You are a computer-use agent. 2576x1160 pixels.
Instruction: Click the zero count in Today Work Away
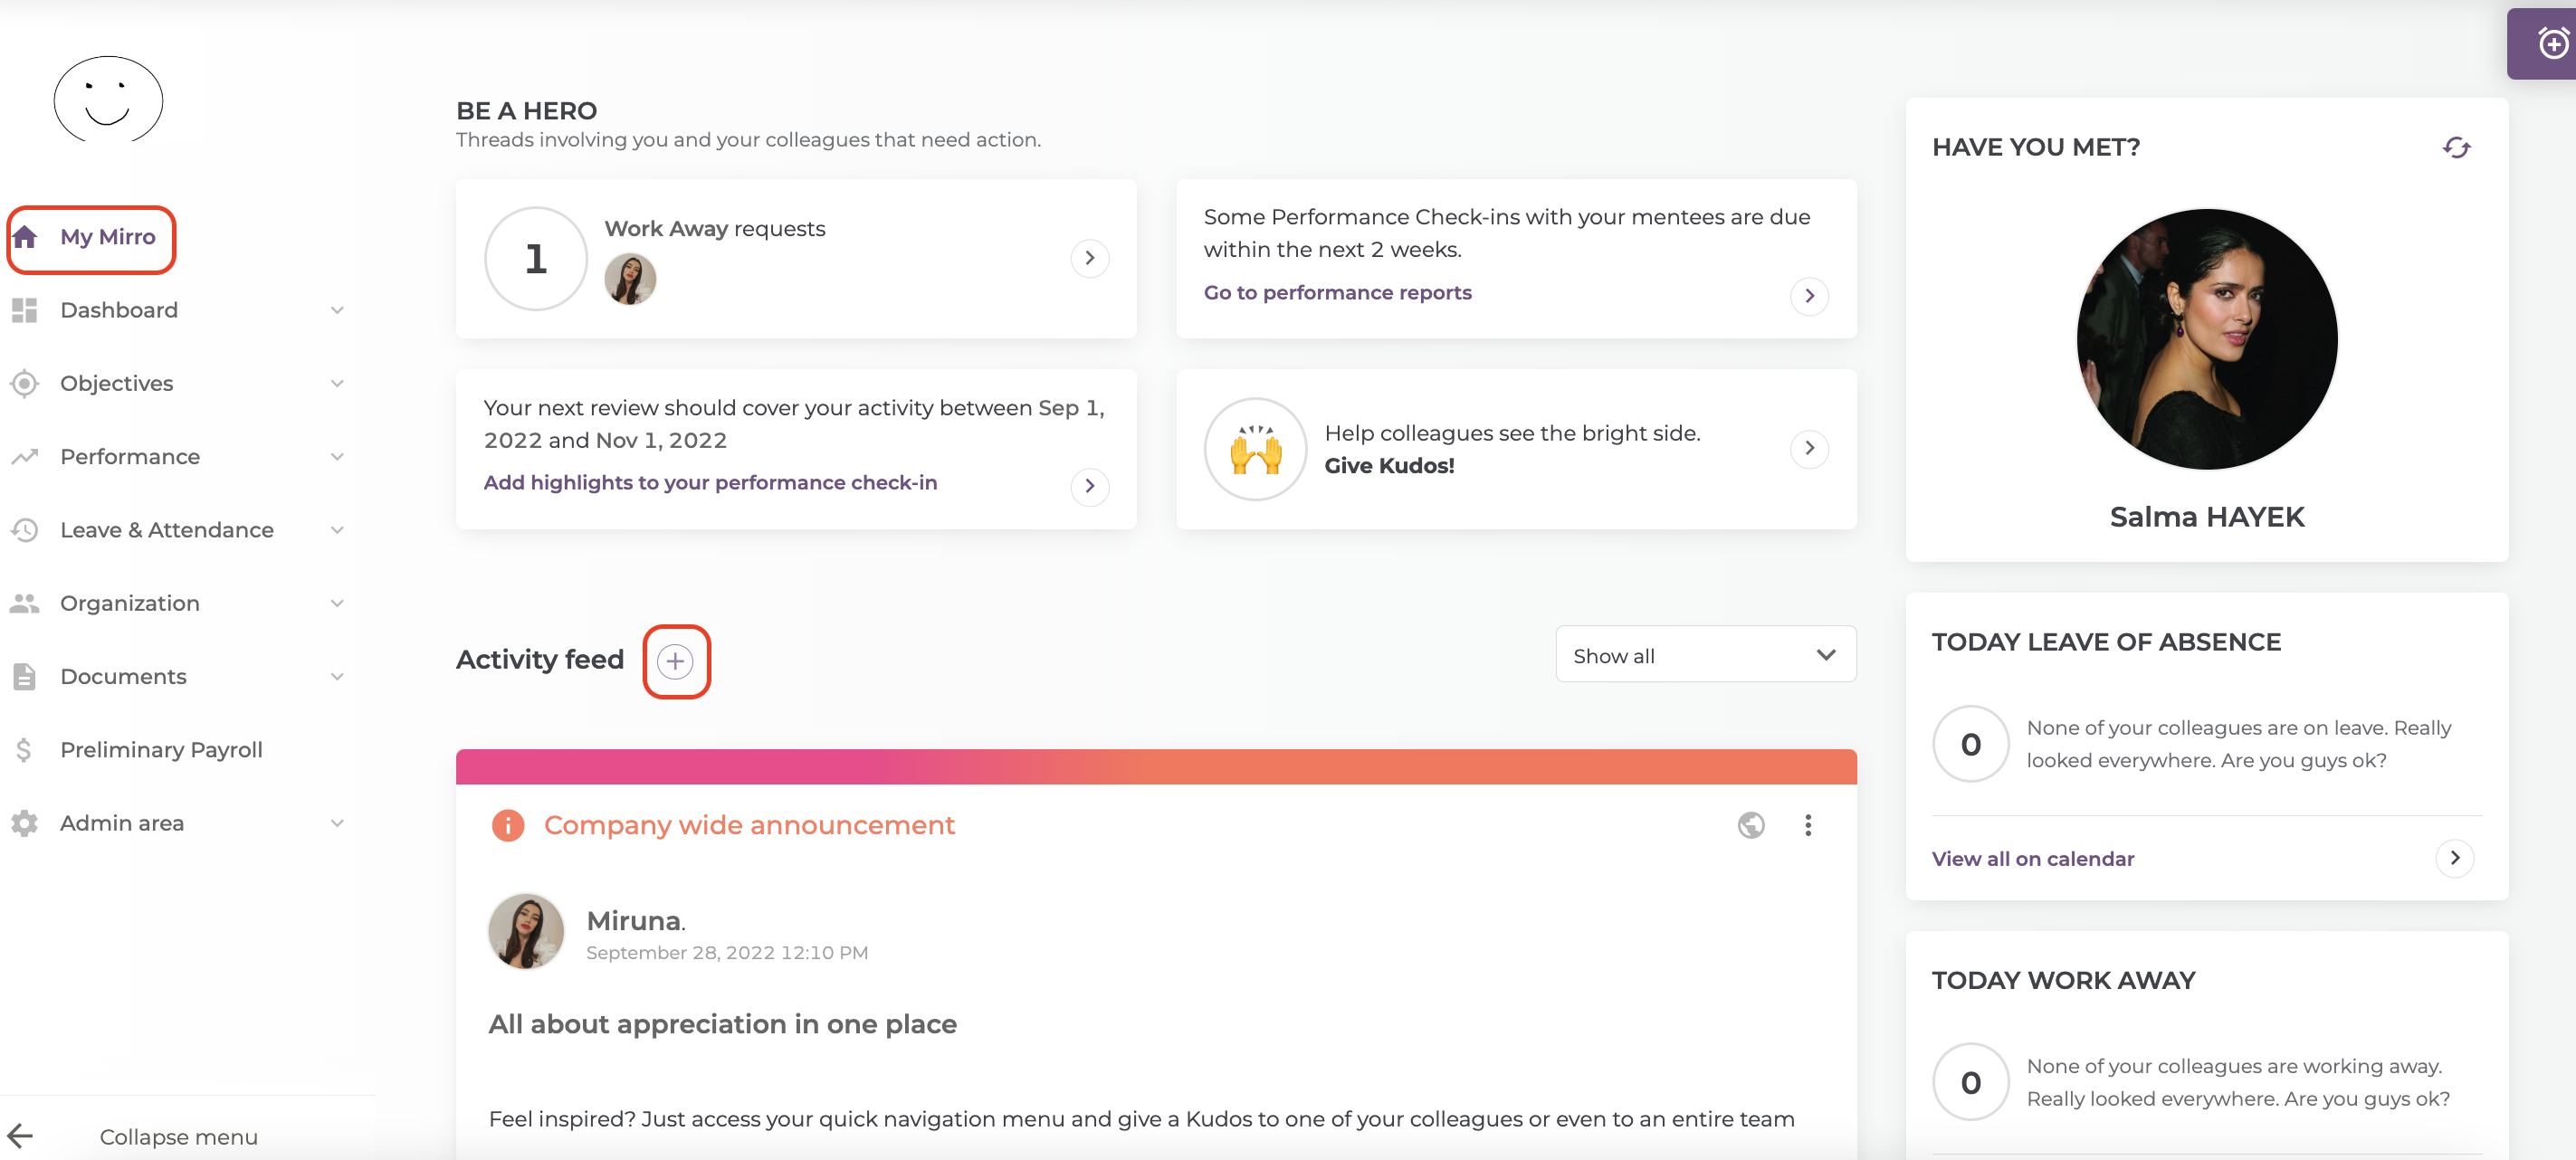1970,1082
